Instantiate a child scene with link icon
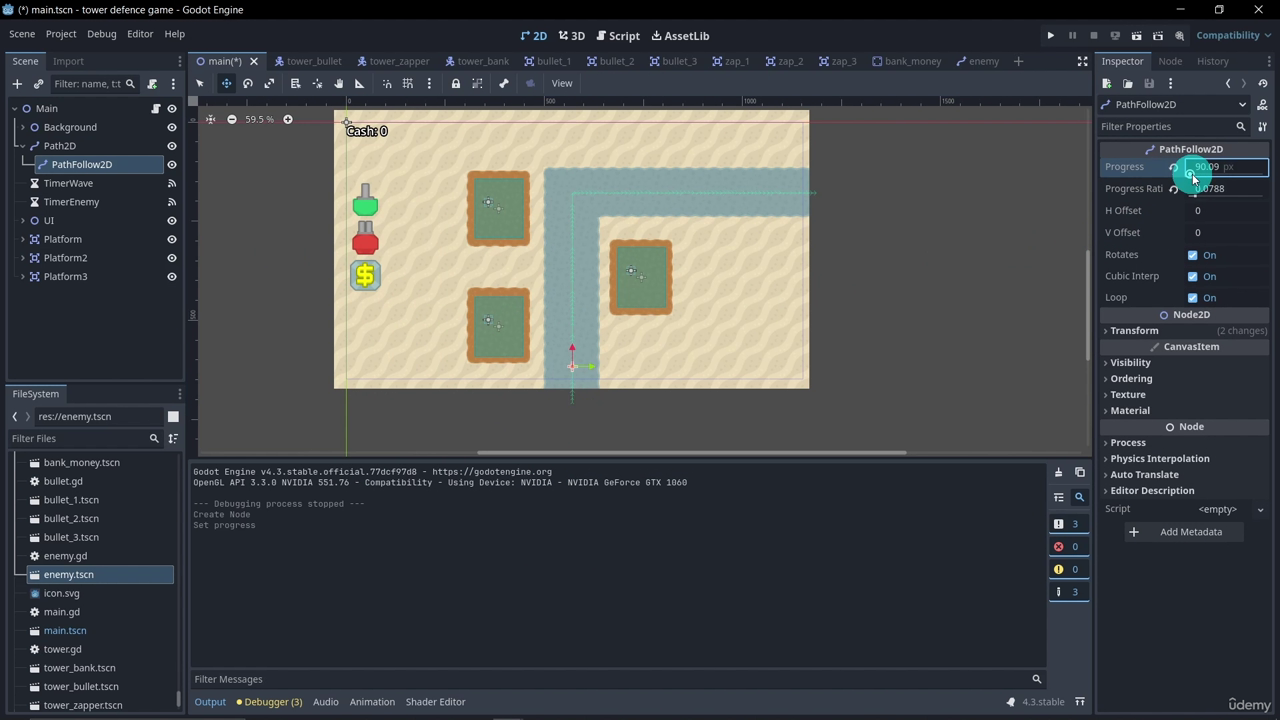Screen dimensions: 1280x720 (x=38, y=84)
